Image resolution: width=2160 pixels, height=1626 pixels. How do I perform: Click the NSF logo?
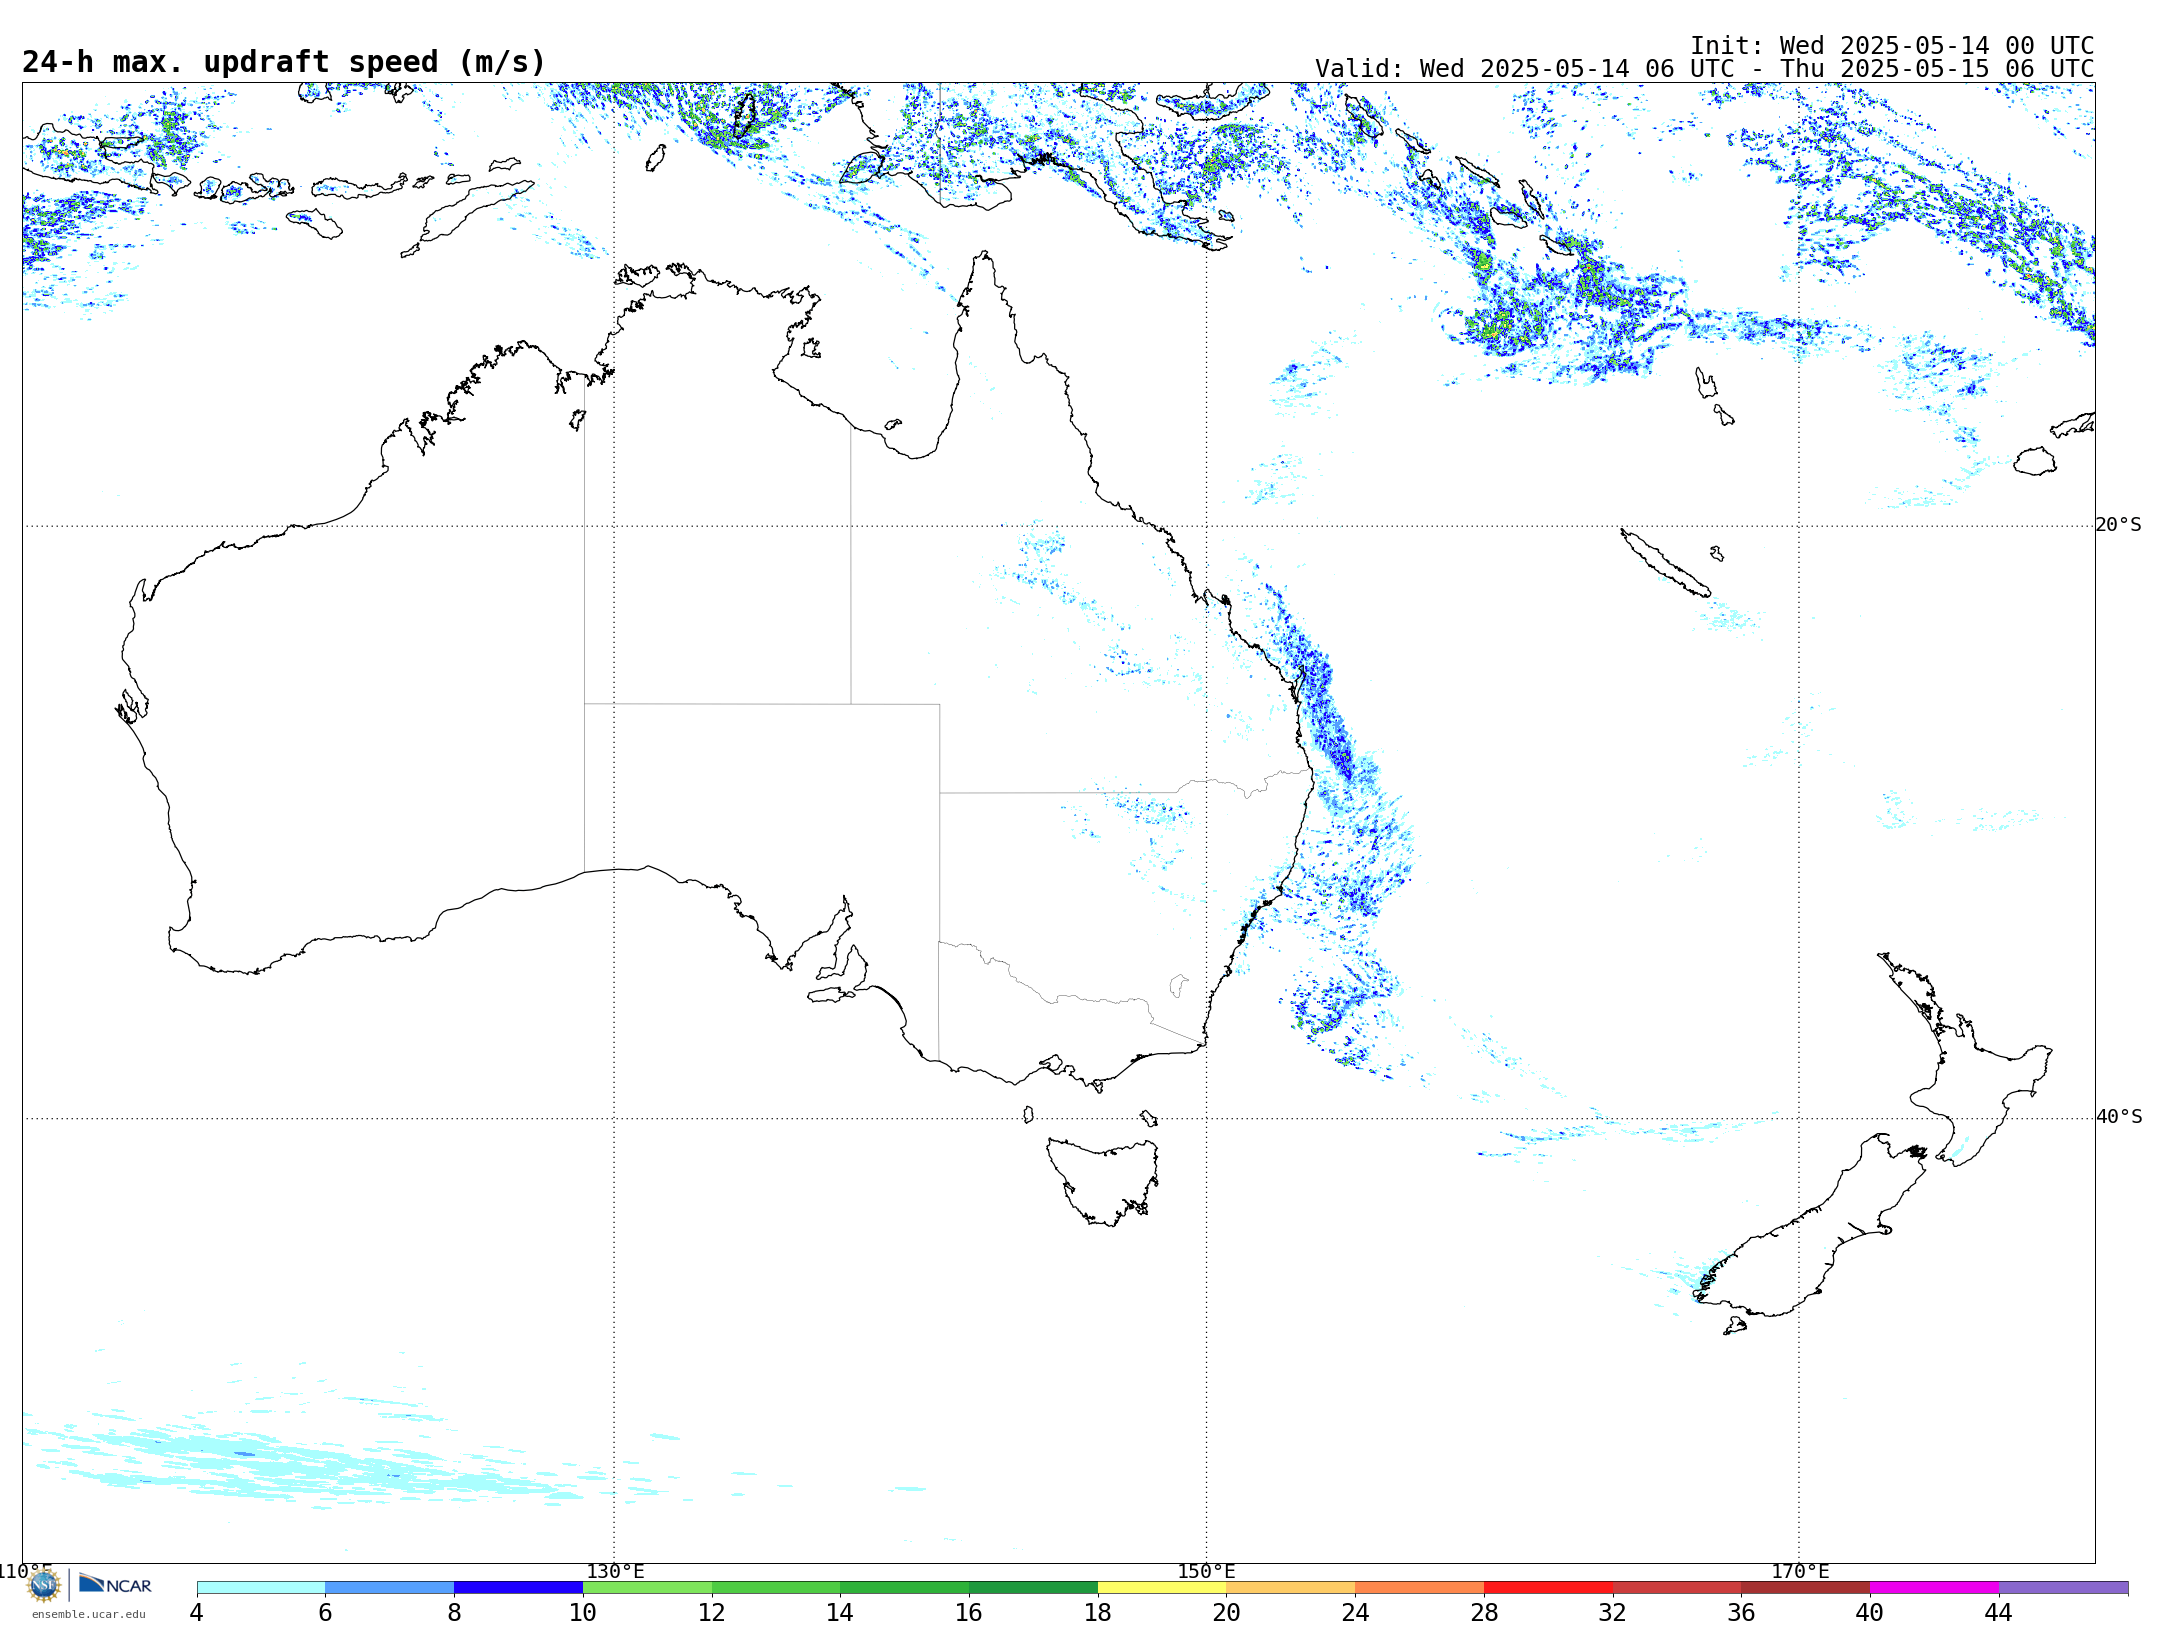44,1585
